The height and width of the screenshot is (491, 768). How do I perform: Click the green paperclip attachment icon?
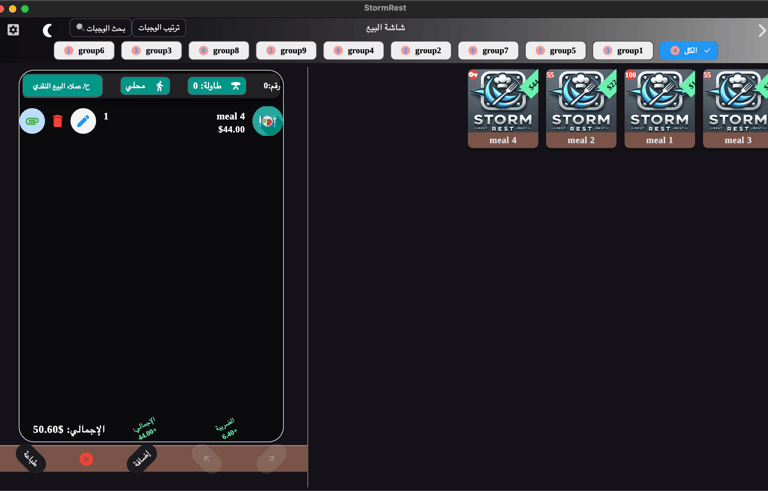[x=32, y=121]
